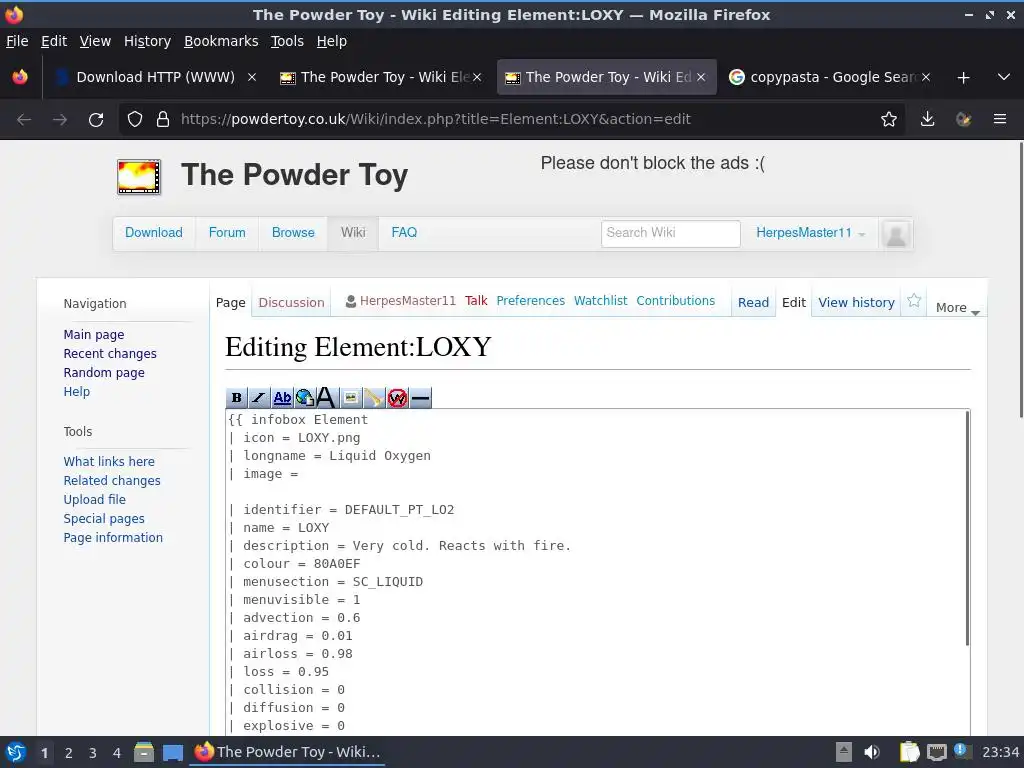The image size is (1024, 768).
Task: Adjust volume via tray speaker icon
Action: pyautogui.click(x=872, y=752)
